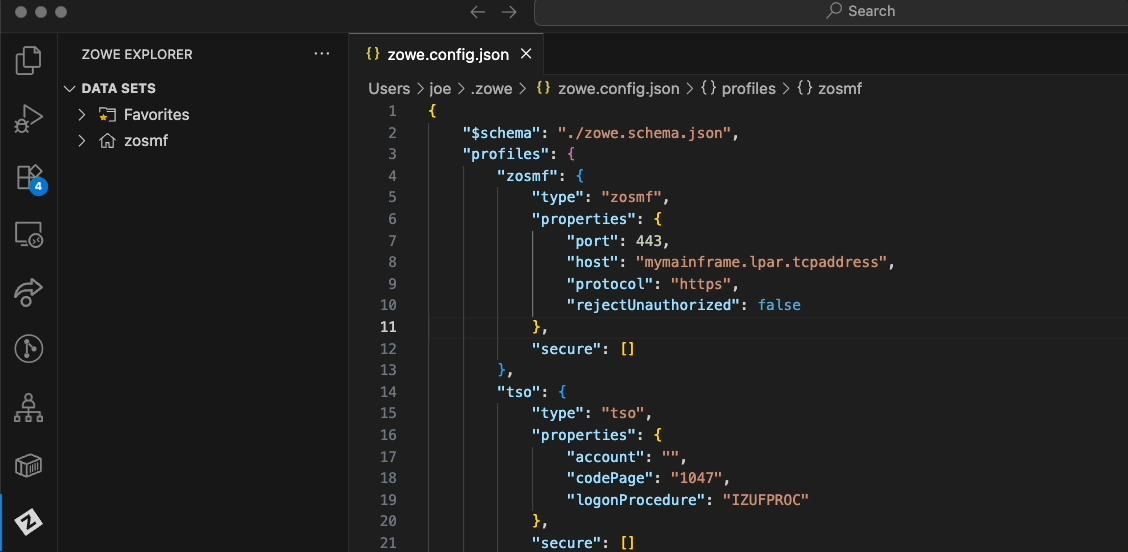Select the Favorites star folder icon

(107, 114)
